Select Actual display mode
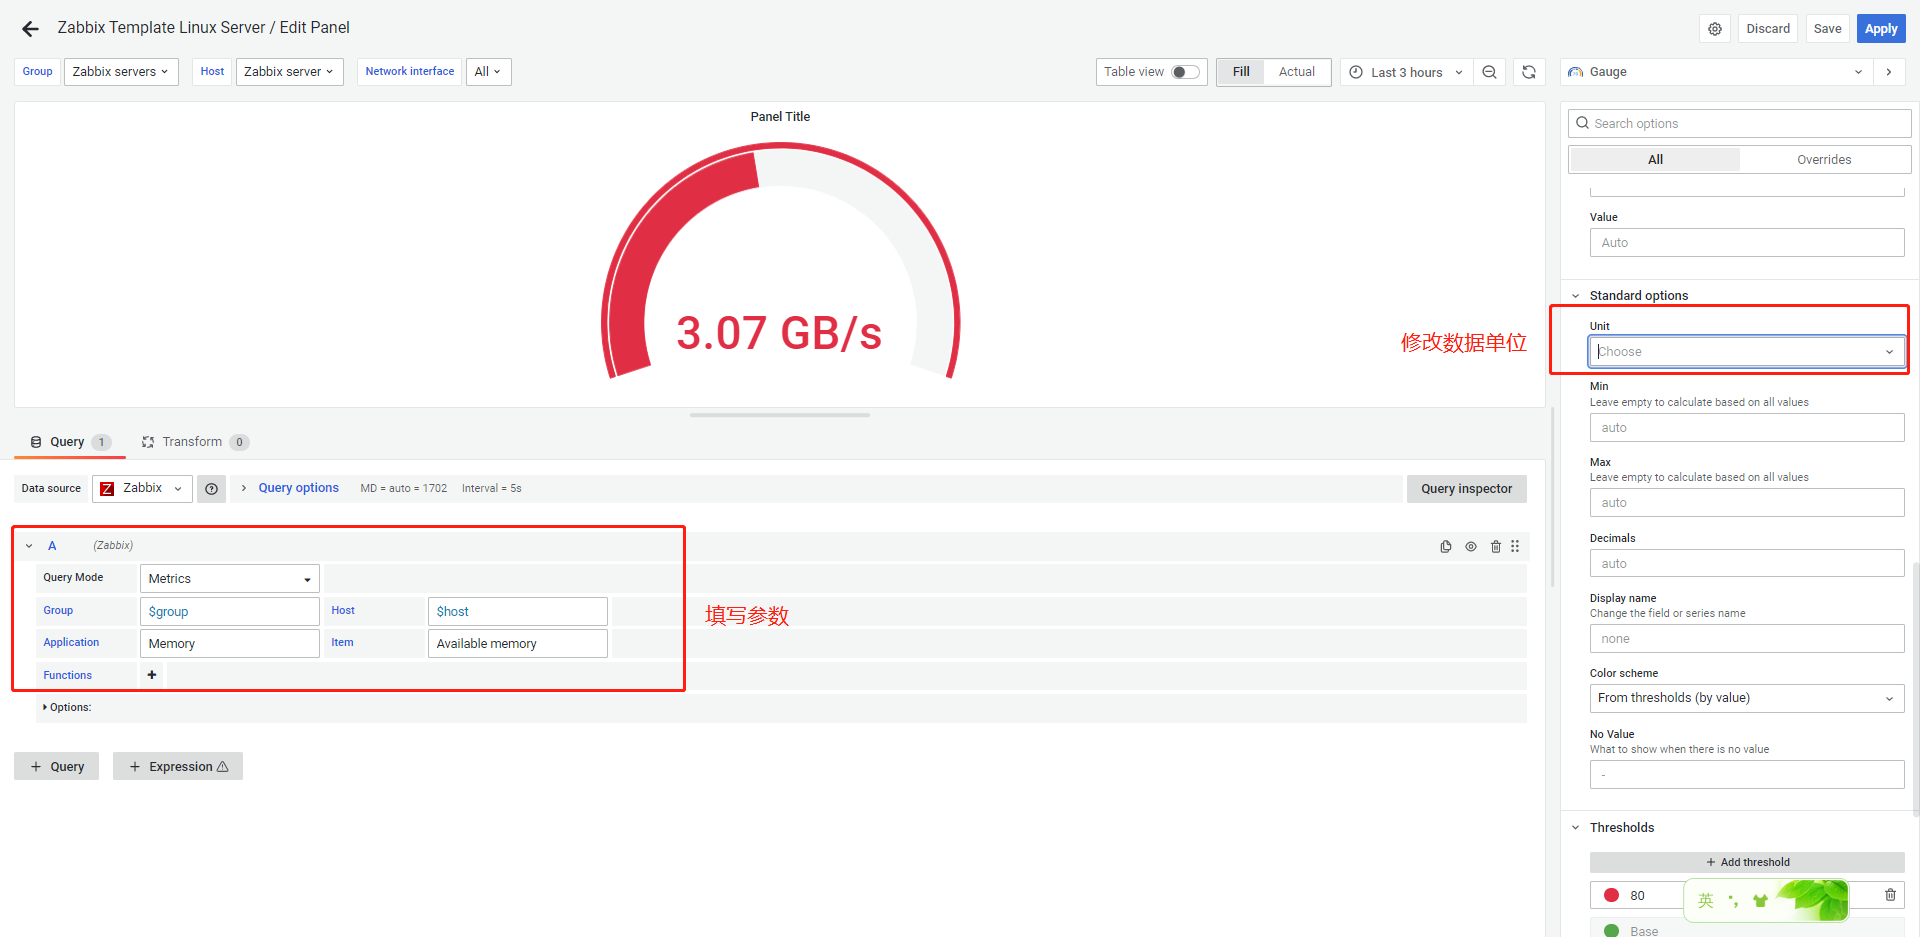 [x=1297, y=72]
